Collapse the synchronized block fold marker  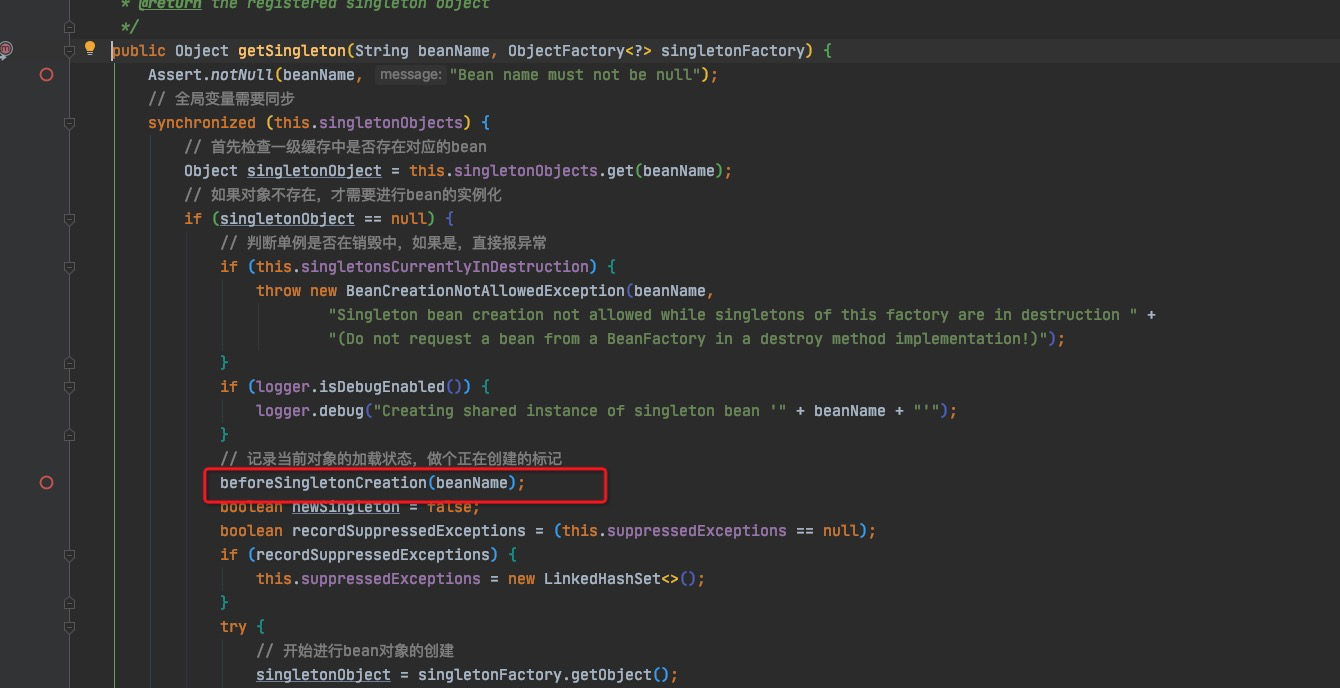click(x=69, y=123)
